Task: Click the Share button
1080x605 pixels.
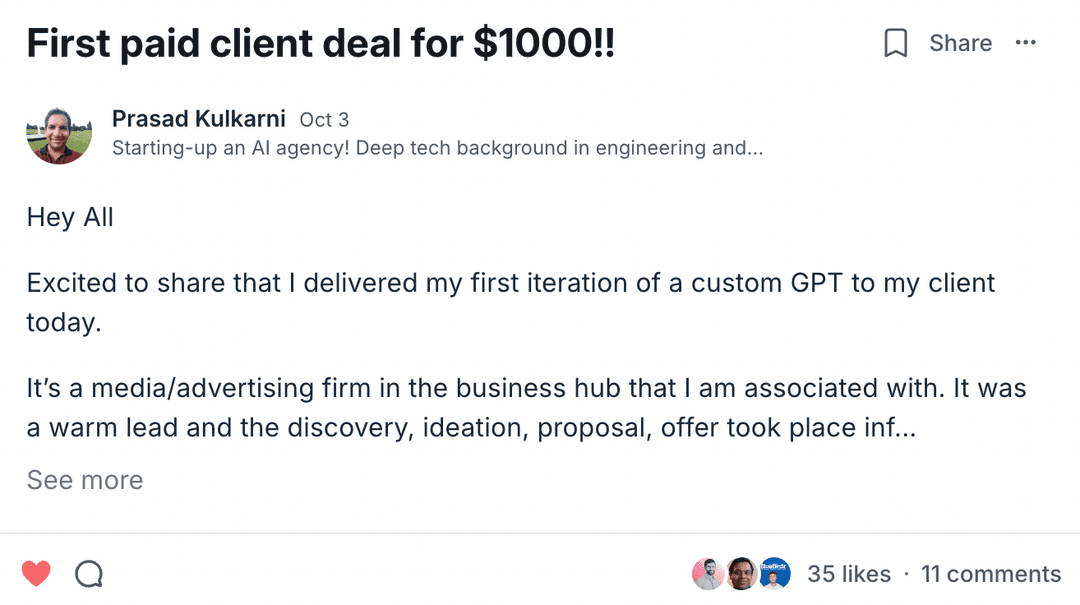Action: click(960, 43)
